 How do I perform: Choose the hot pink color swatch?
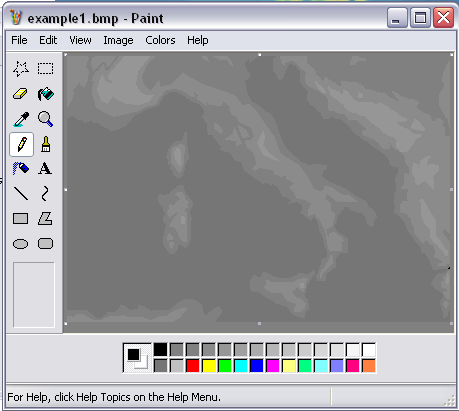[x=353, y=366]
